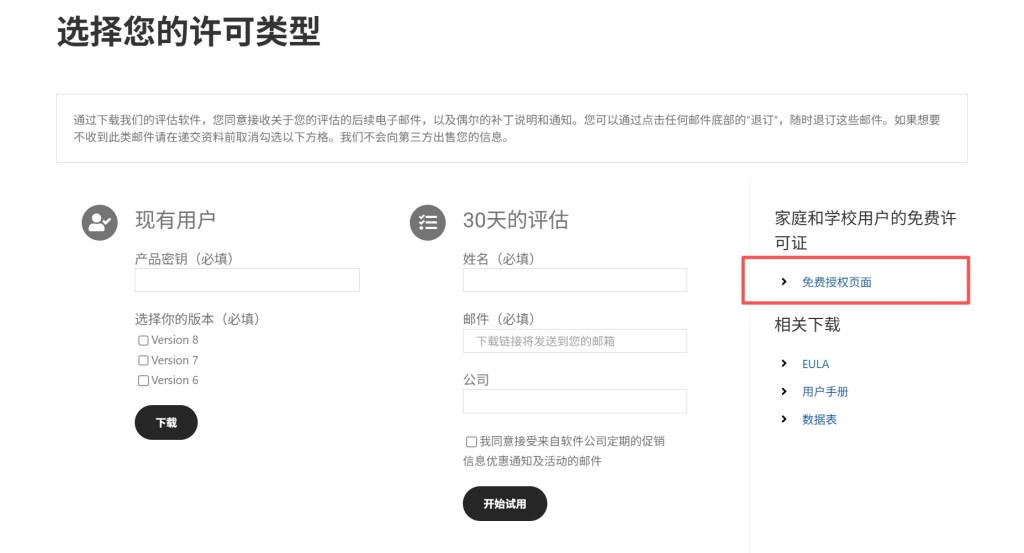The height and width of the screenshot is (553, 1024).
Task: Click the 姓名 text field
Action: (x=574, y=280)
